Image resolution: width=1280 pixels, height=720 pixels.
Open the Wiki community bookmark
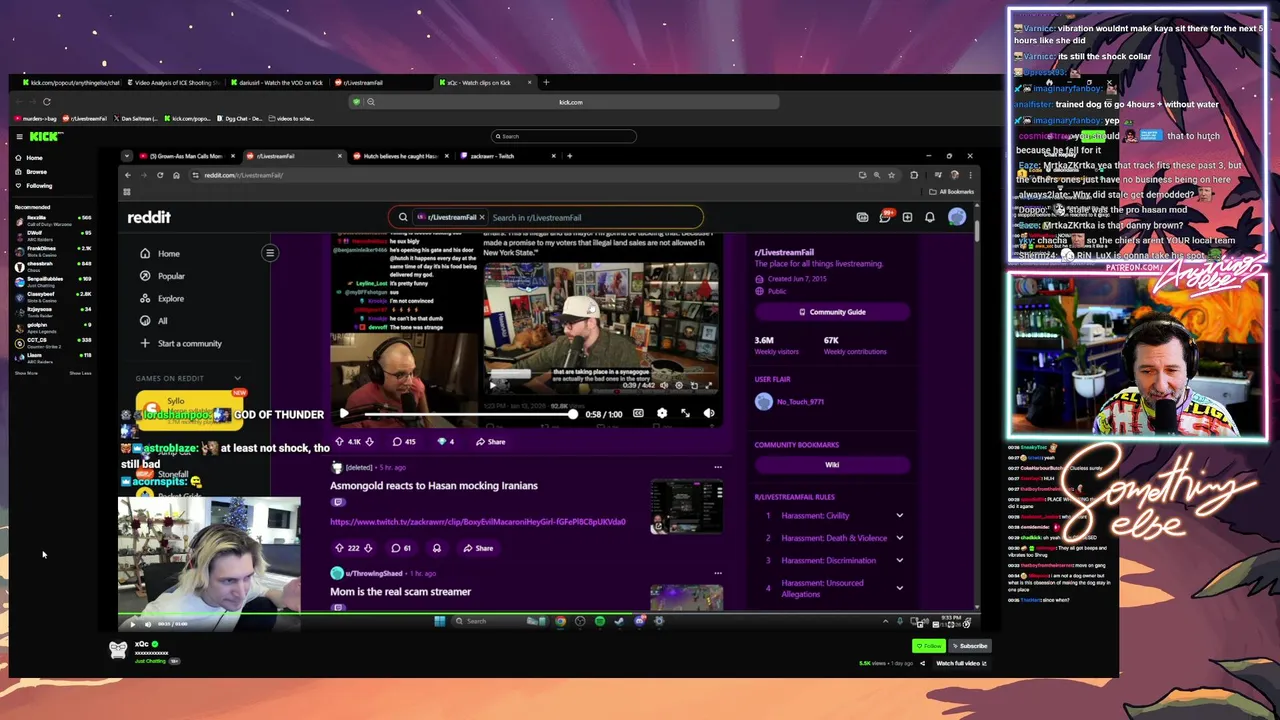(832, 465)
